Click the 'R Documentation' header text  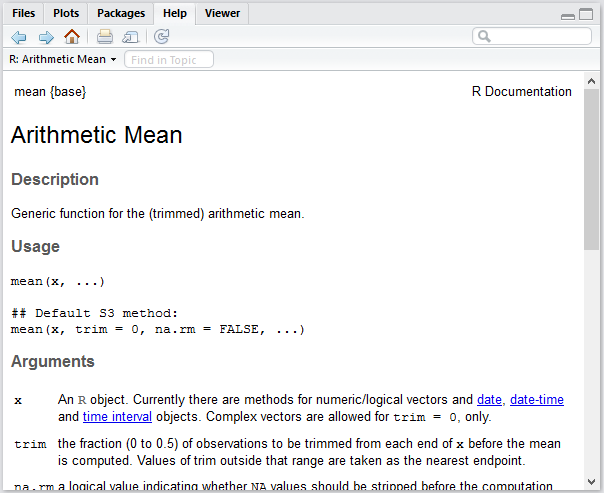(522, 92)
